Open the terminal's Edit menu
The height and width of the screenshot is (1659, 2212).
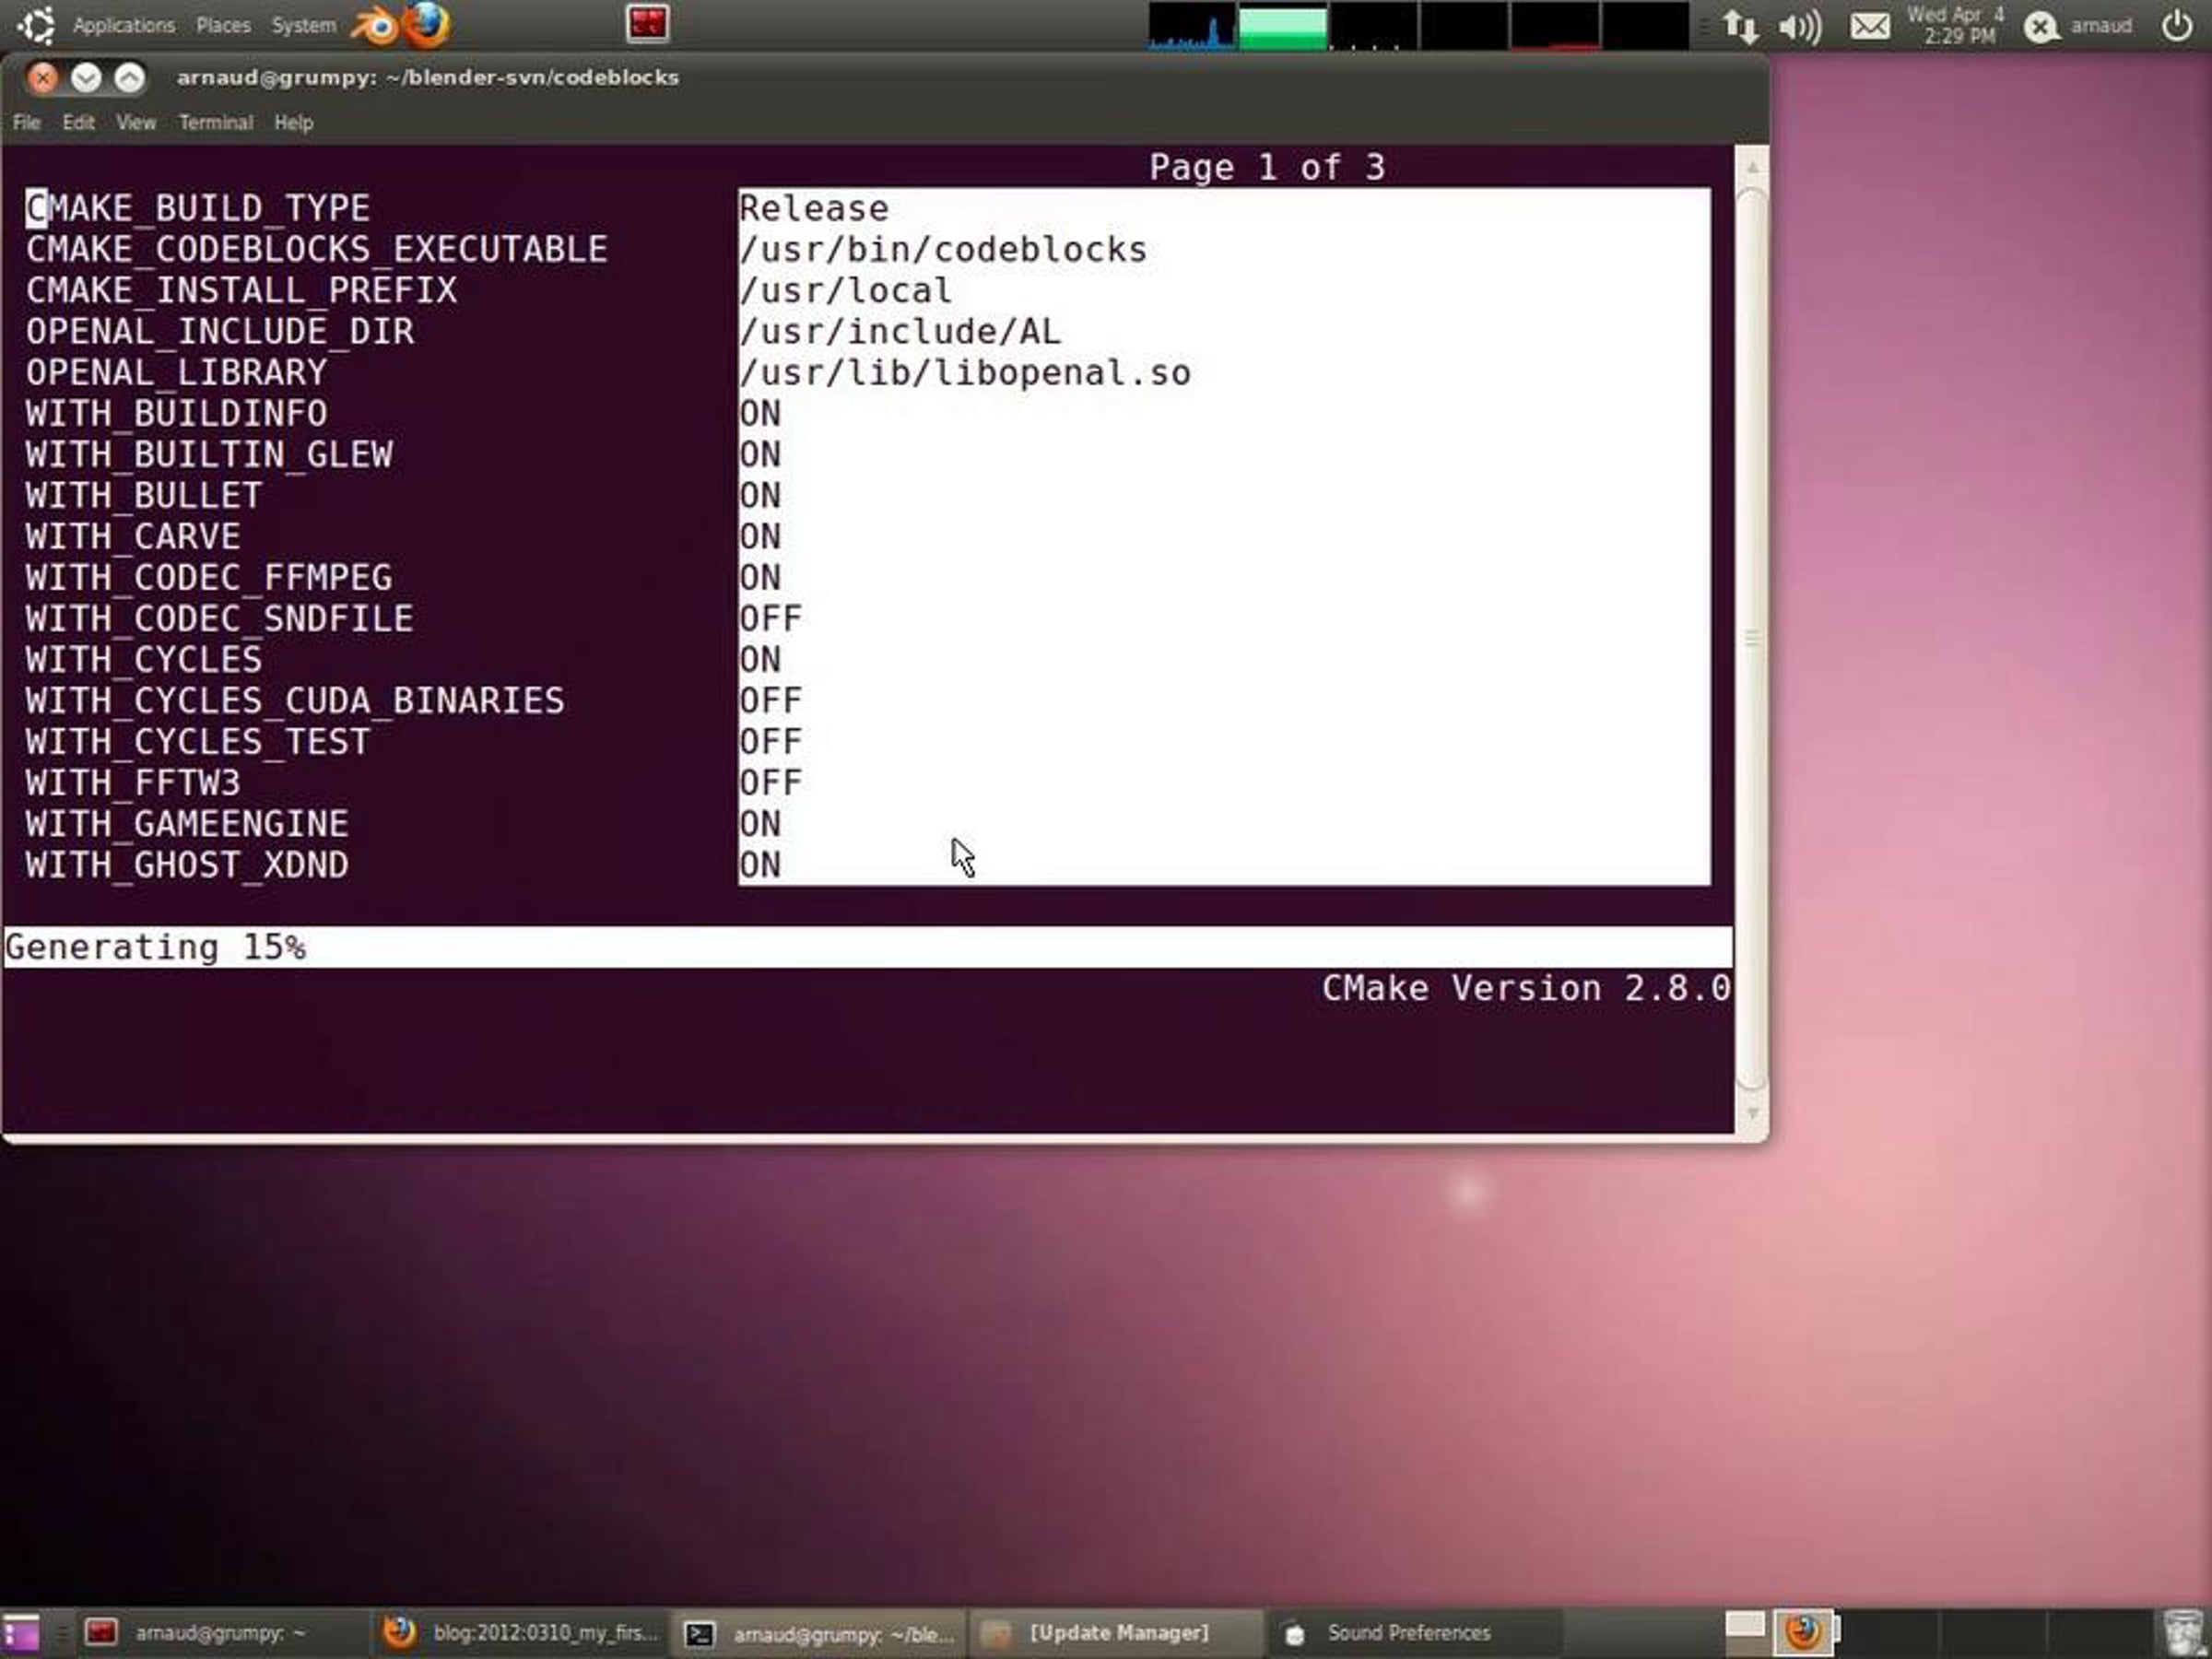(x=78, y=123)
